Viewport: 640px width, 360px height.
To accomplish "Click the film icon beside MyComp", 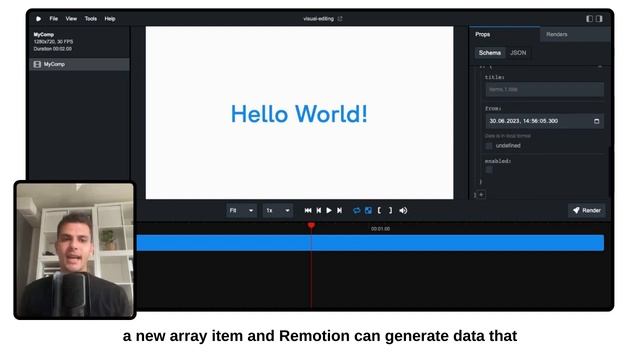I will (x=37, y=64).
